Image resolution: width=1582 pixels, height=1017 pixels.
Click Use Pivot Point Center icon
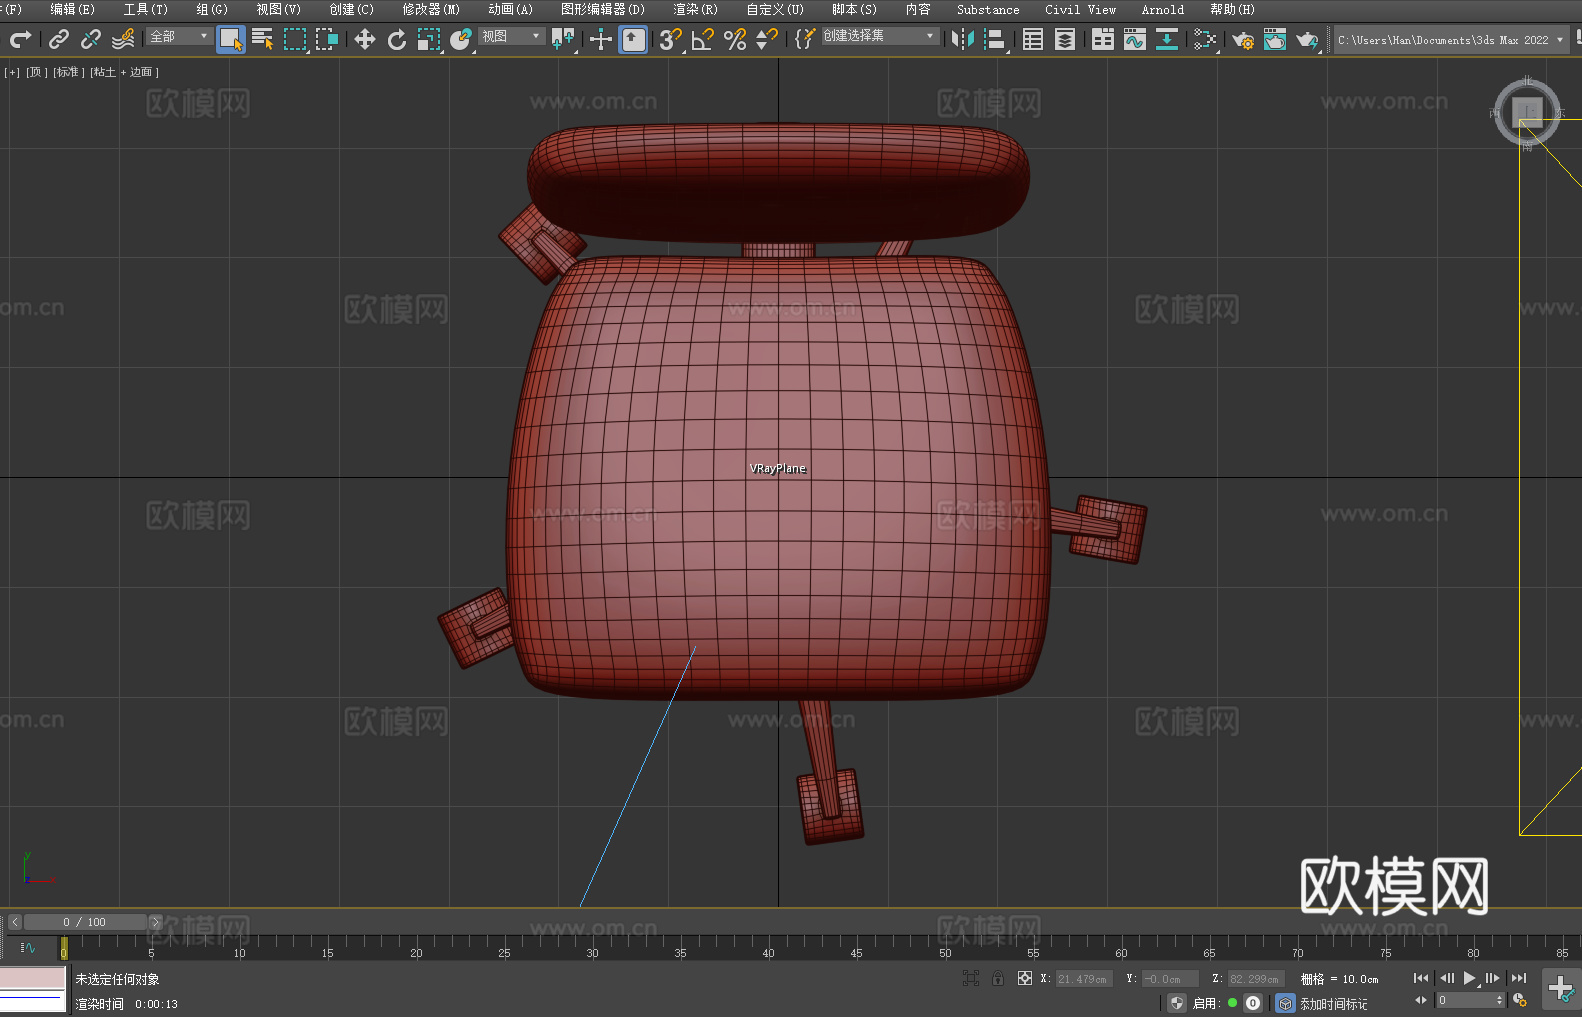pyautogui.click(x=563, y=39)
